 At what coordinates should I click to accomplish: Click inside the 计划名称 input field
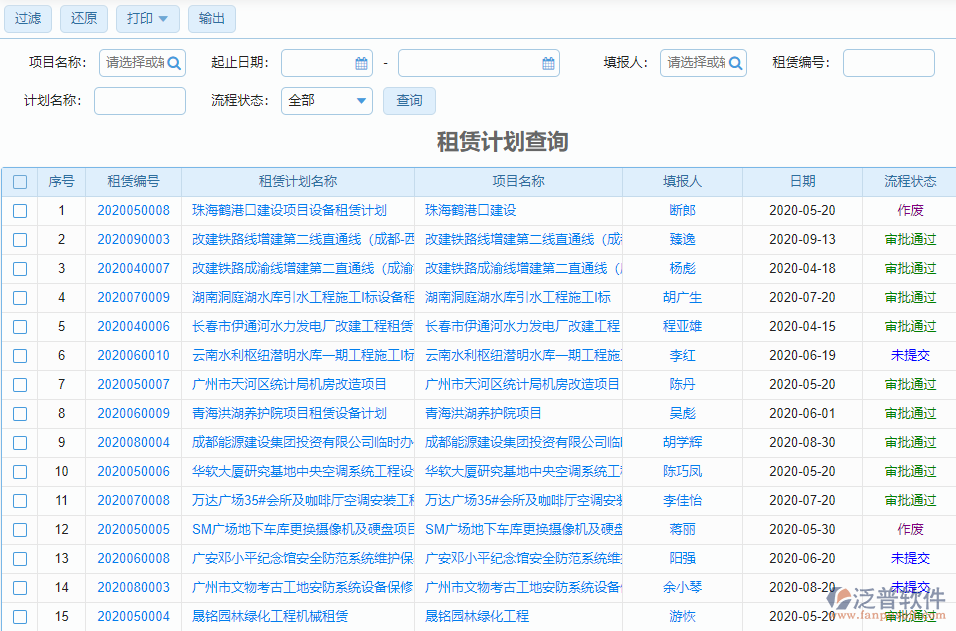point(139,100)
